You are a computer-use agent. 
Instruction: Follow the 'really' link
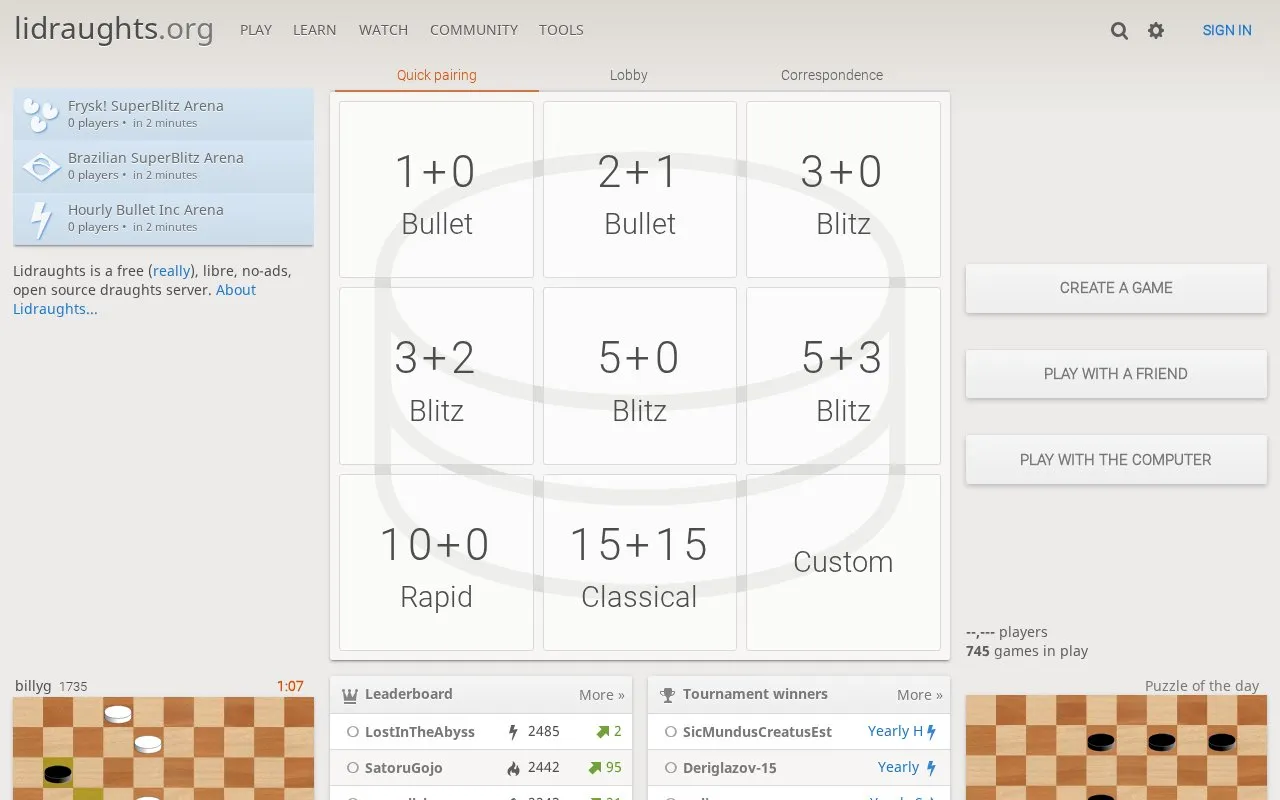coord(171,271)
